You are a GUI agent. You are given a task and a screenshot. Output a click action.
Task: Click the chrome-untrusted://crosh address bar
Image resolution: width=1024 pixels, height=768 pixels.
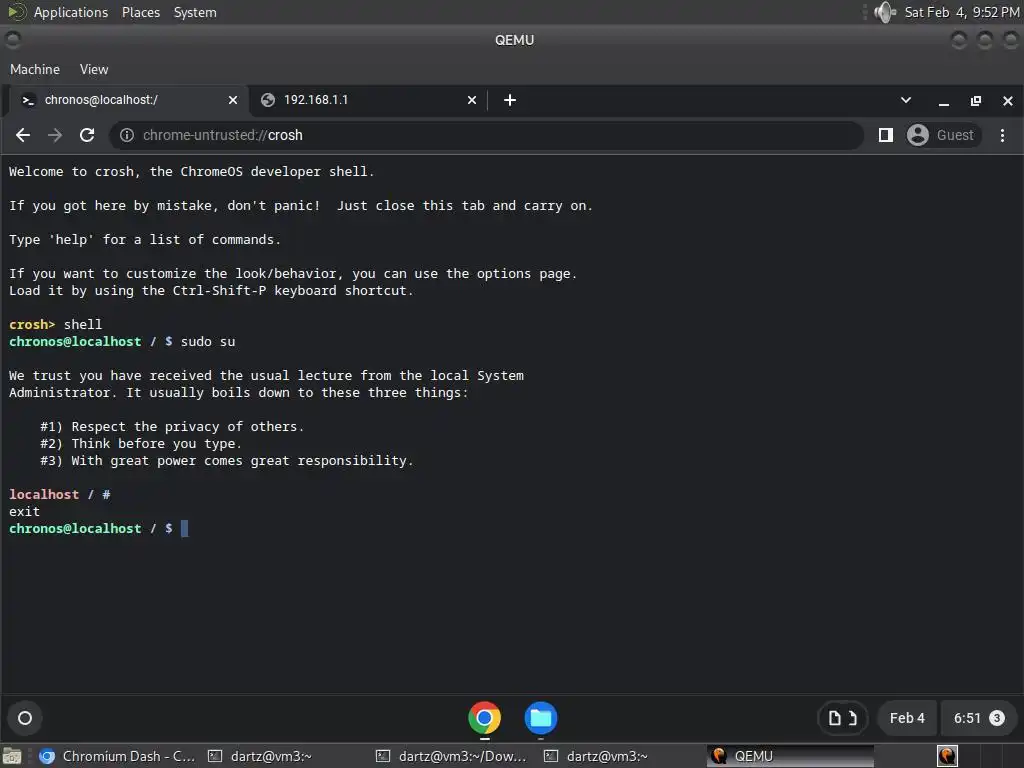point(487,135)
